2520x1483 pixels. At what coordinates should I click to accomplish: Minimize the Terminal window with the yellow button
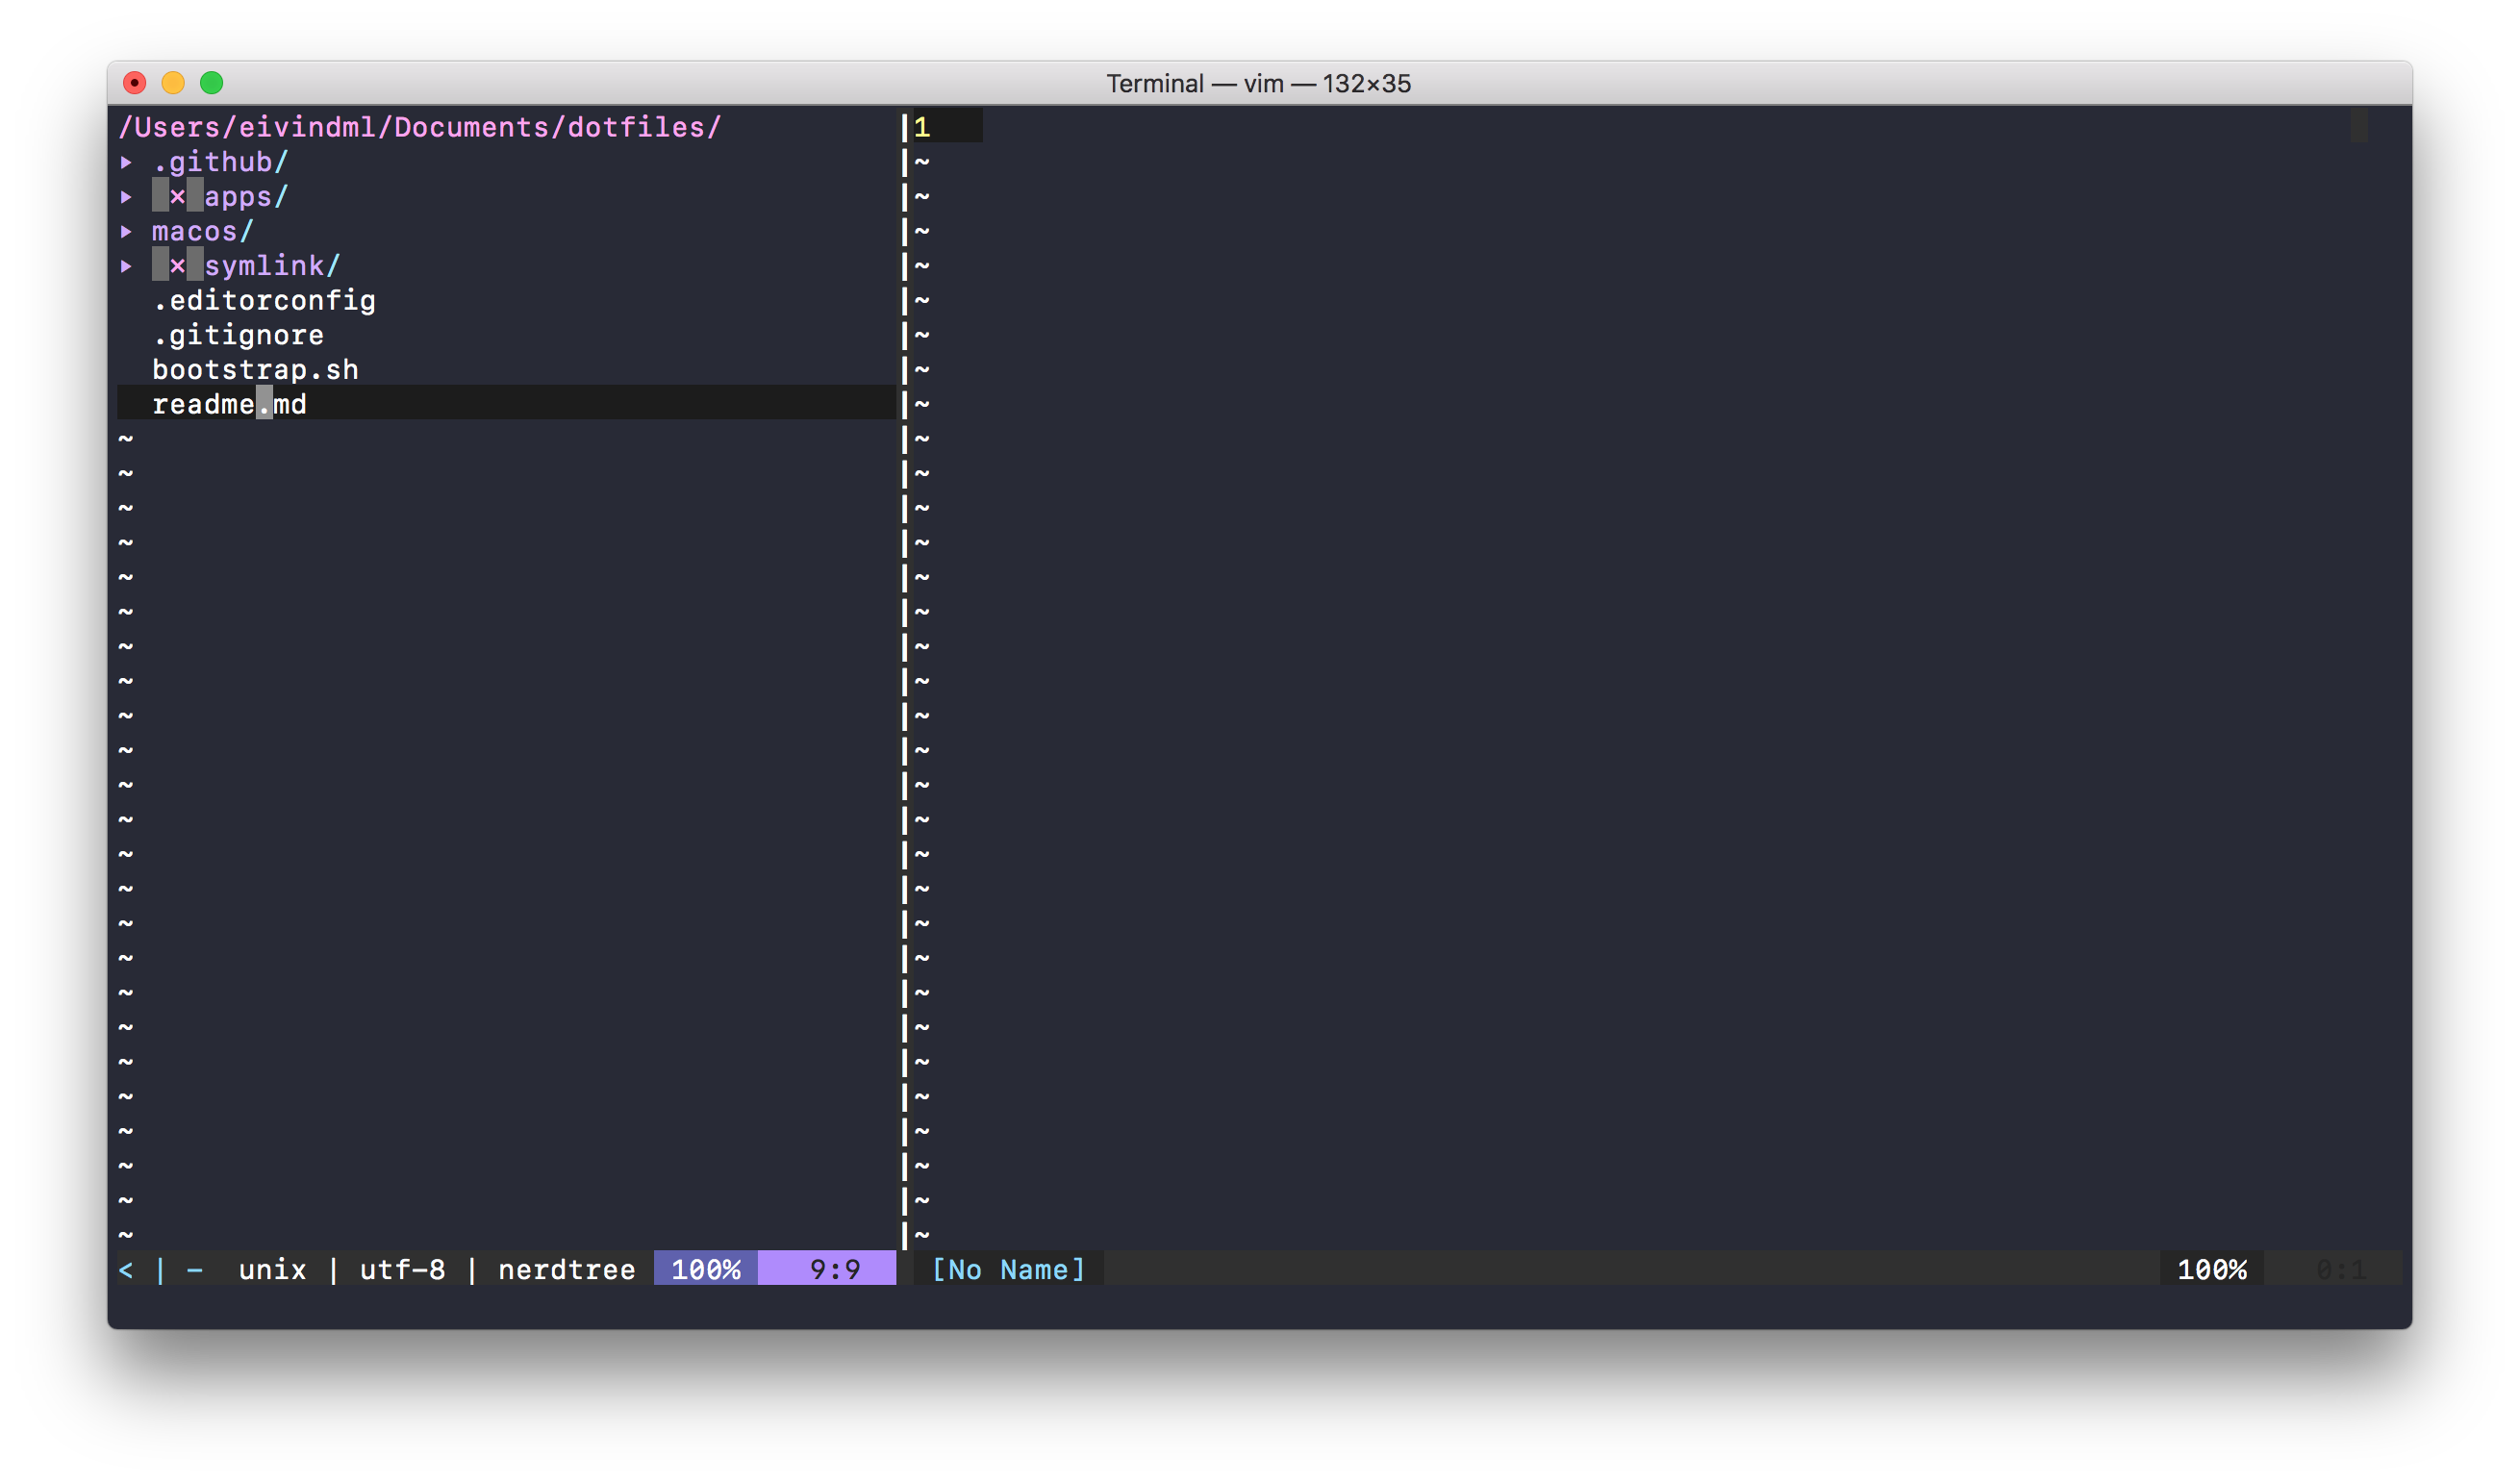tap(173, 83)
